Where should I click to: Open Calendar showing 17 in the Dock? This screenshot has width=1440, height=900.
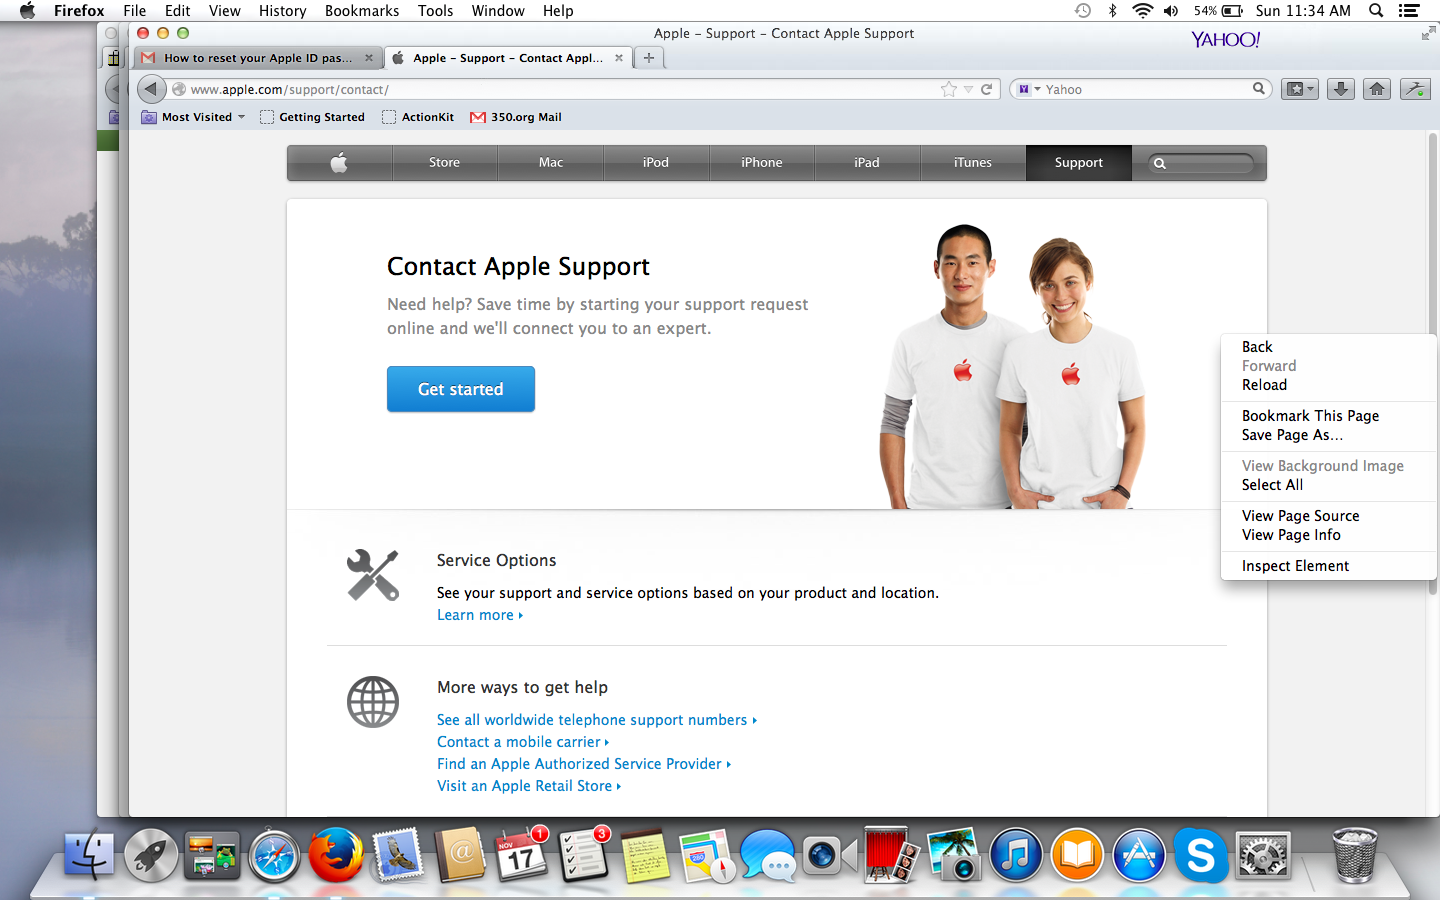pos(521,855)
